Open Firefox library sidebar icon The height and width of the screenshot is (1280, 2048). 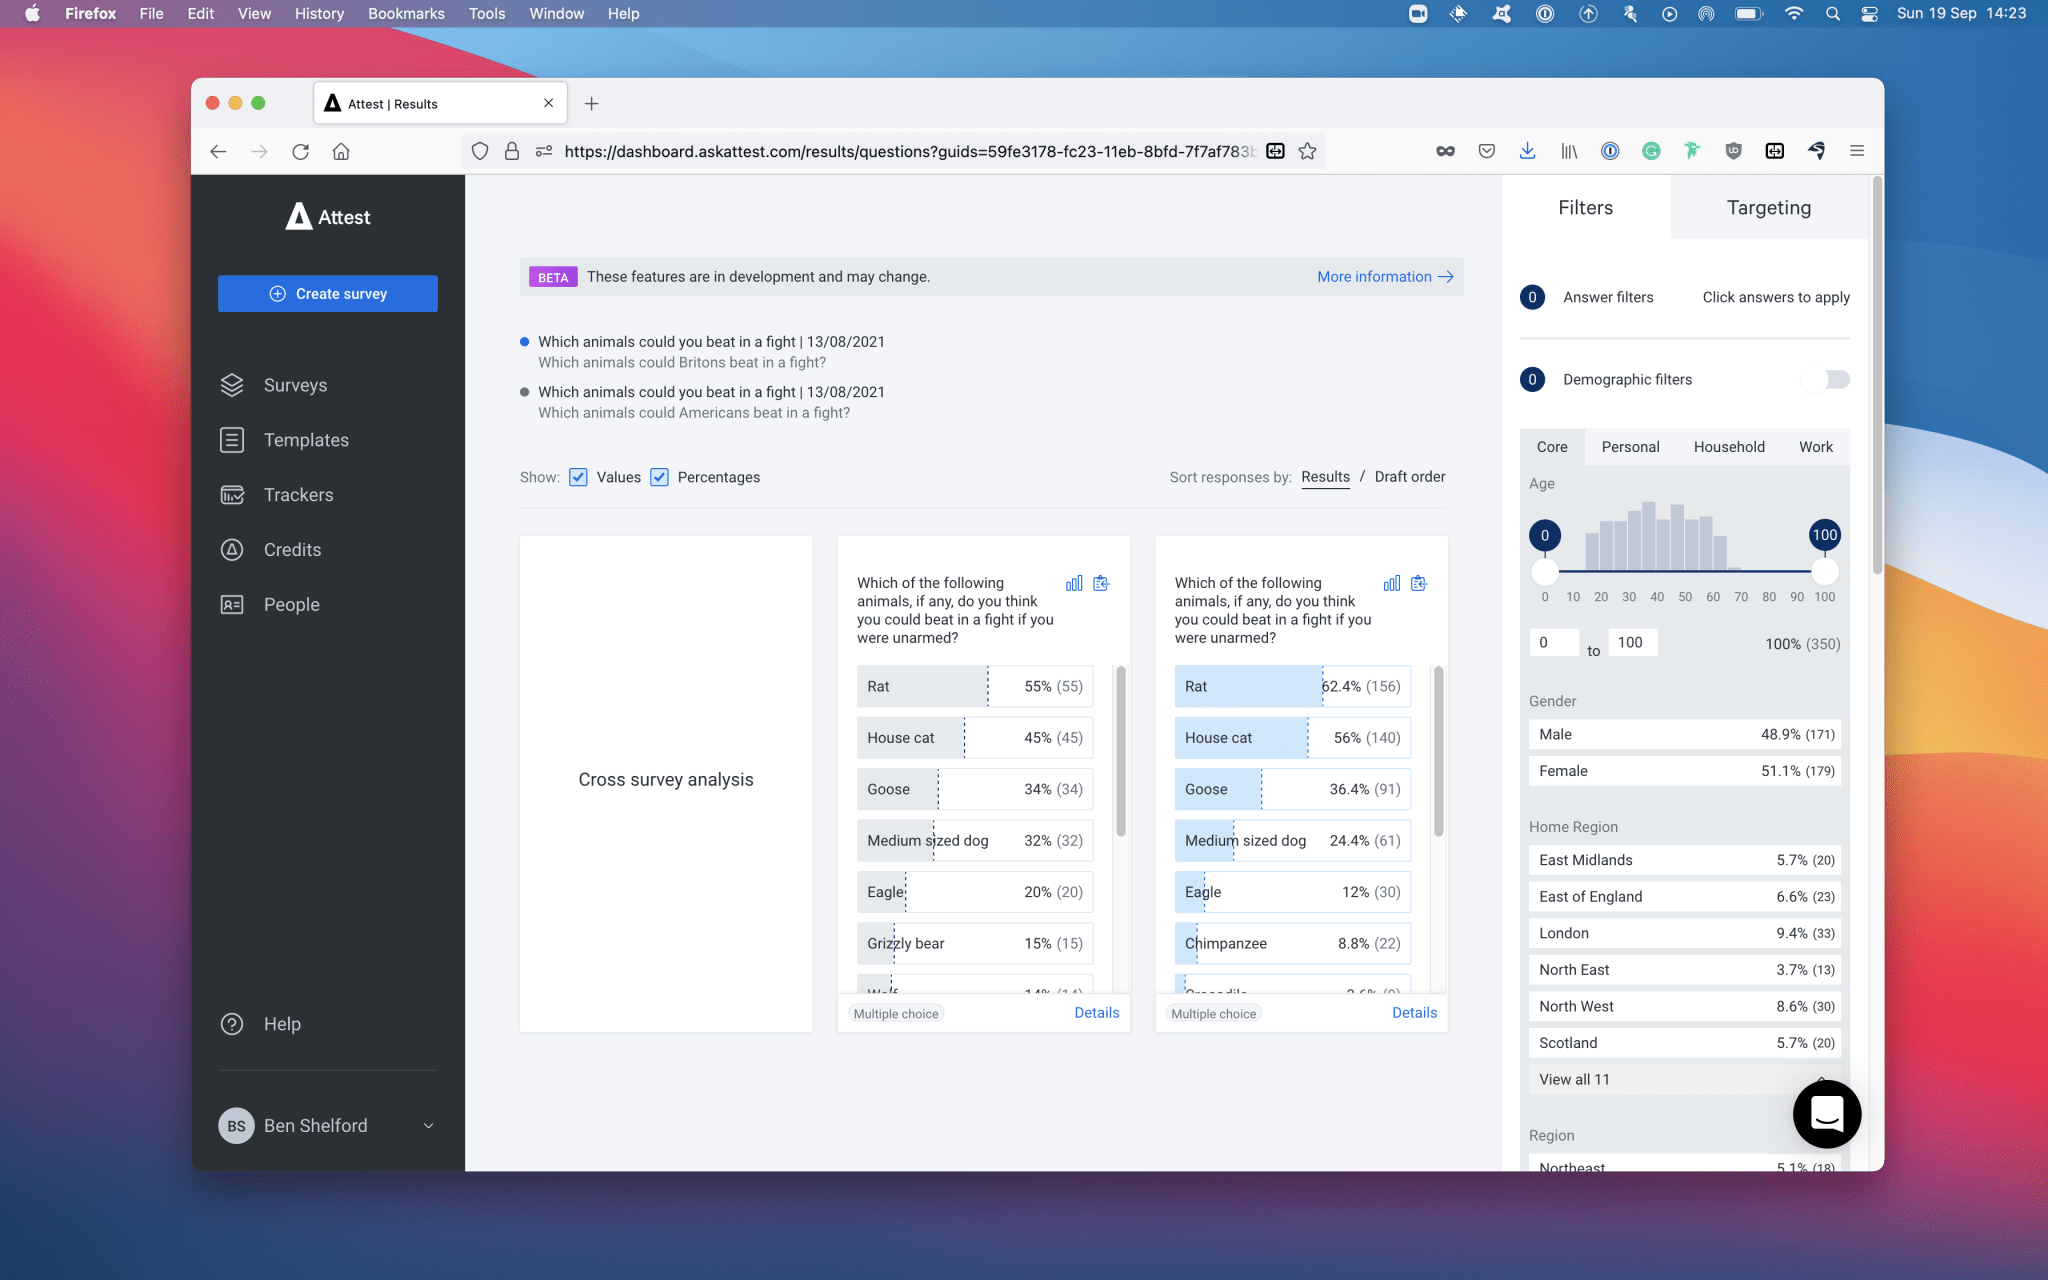coord(1569,151)
